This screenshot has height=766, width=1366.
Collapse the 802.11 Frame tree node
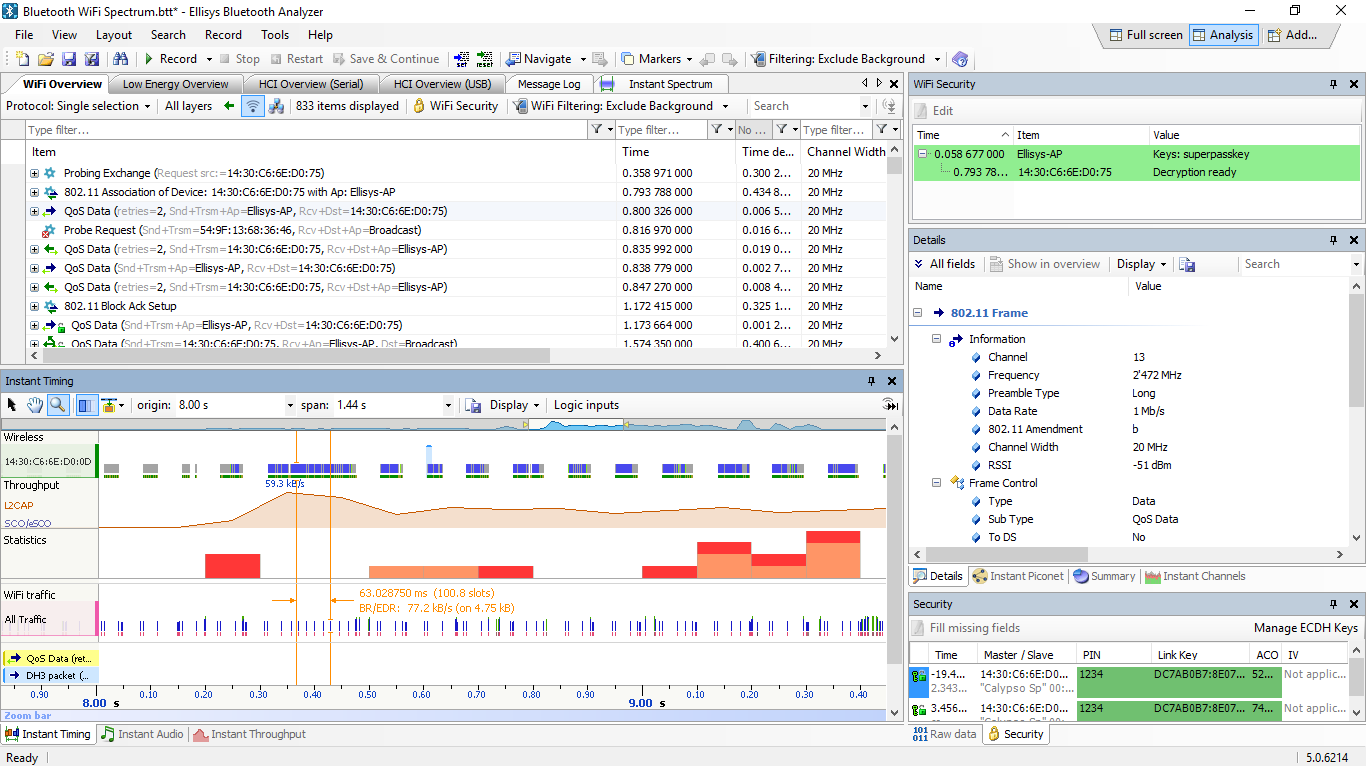coord(918,313)
